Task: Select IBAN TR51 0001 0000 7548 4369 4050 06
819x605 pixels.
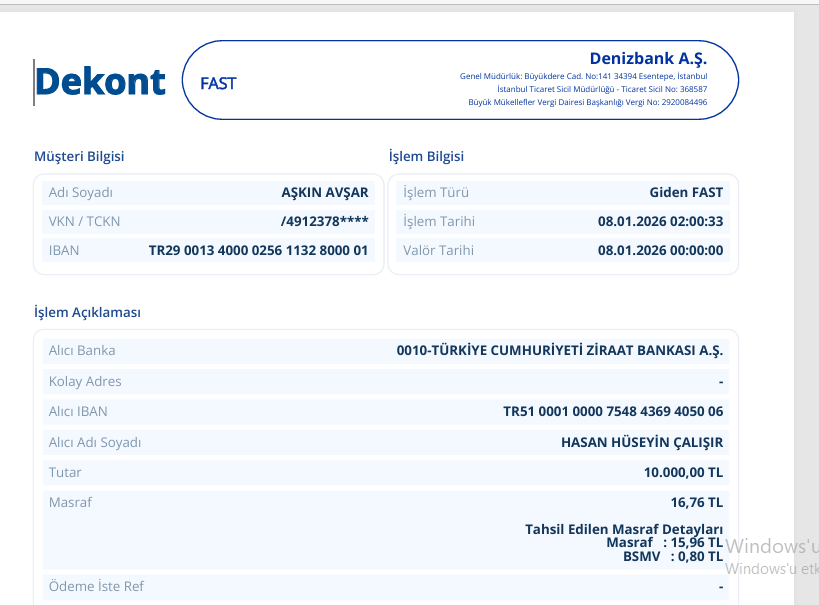Action: [x=613, y=412]
